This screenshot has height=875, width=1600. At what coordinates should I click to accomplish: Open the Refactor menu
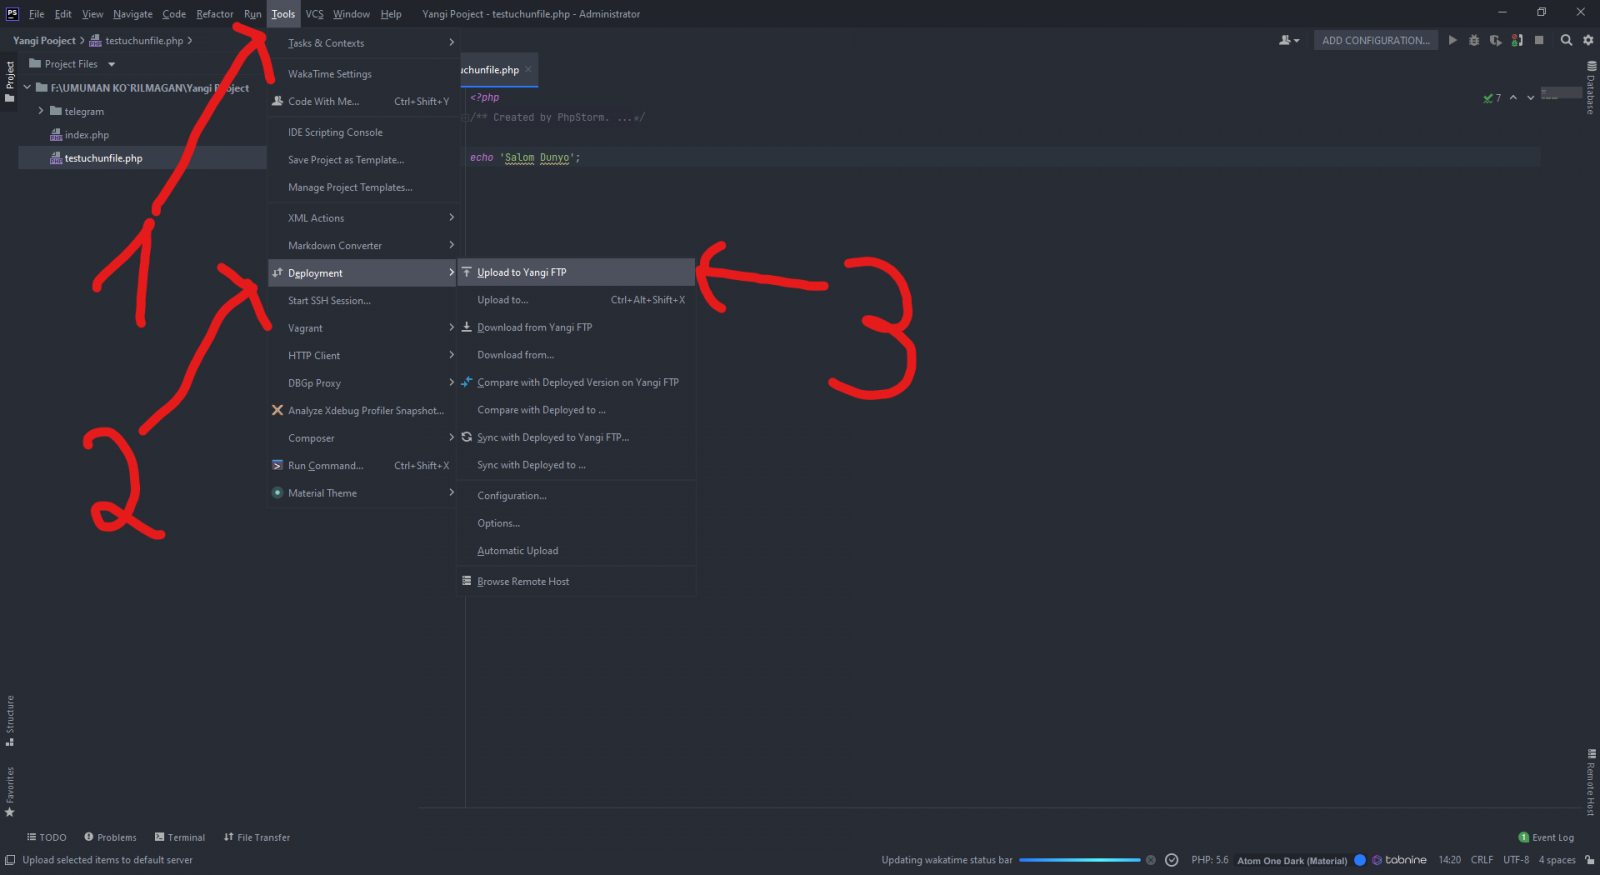point(214,14)
